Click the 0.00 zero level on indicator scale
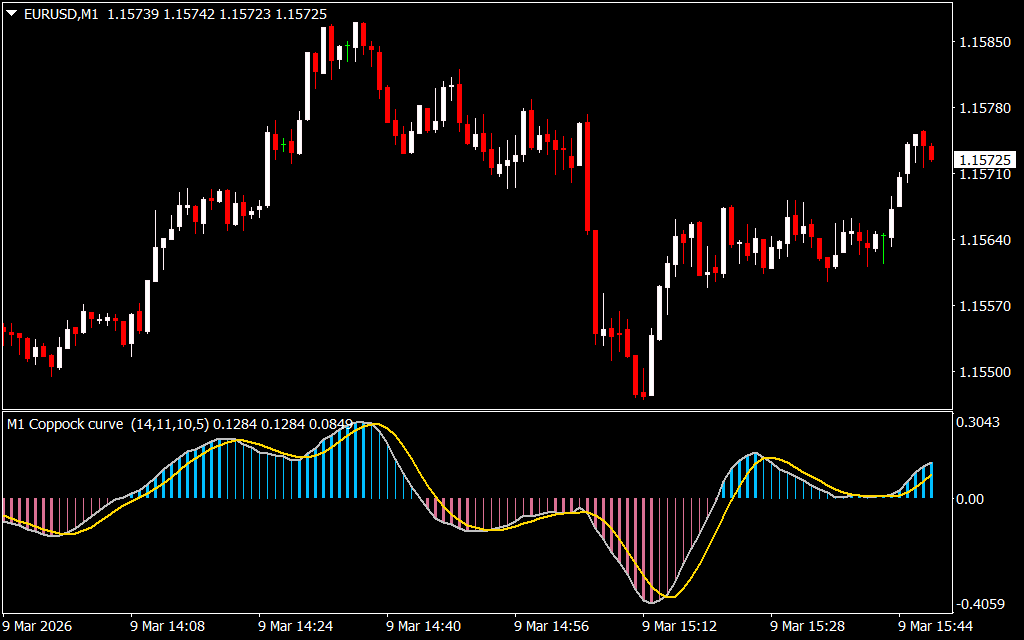Screen dimensions: 1024x640 (972, 498)
